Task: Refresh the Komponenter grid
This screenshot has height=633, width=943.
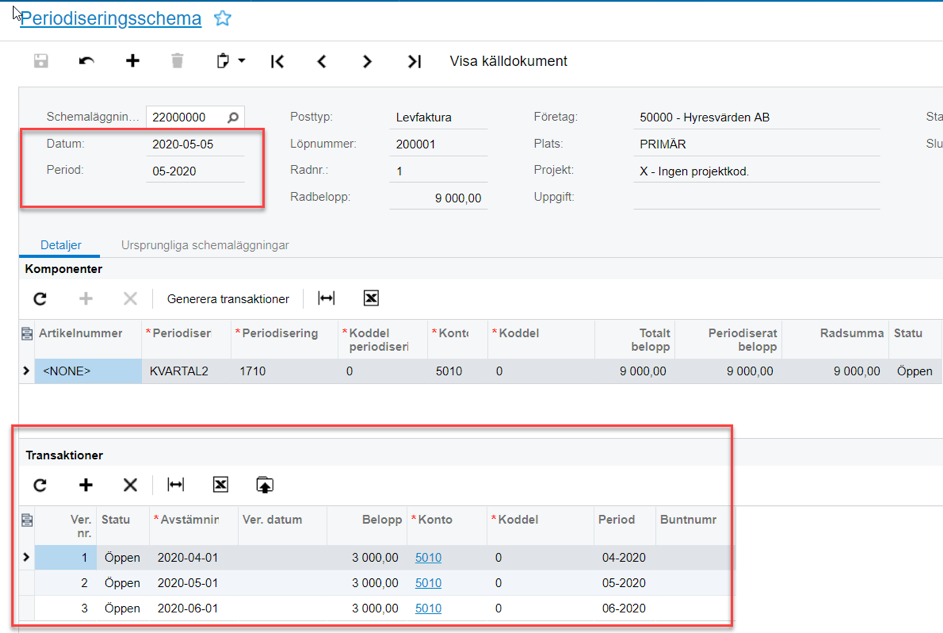Action: pos(40,299)
